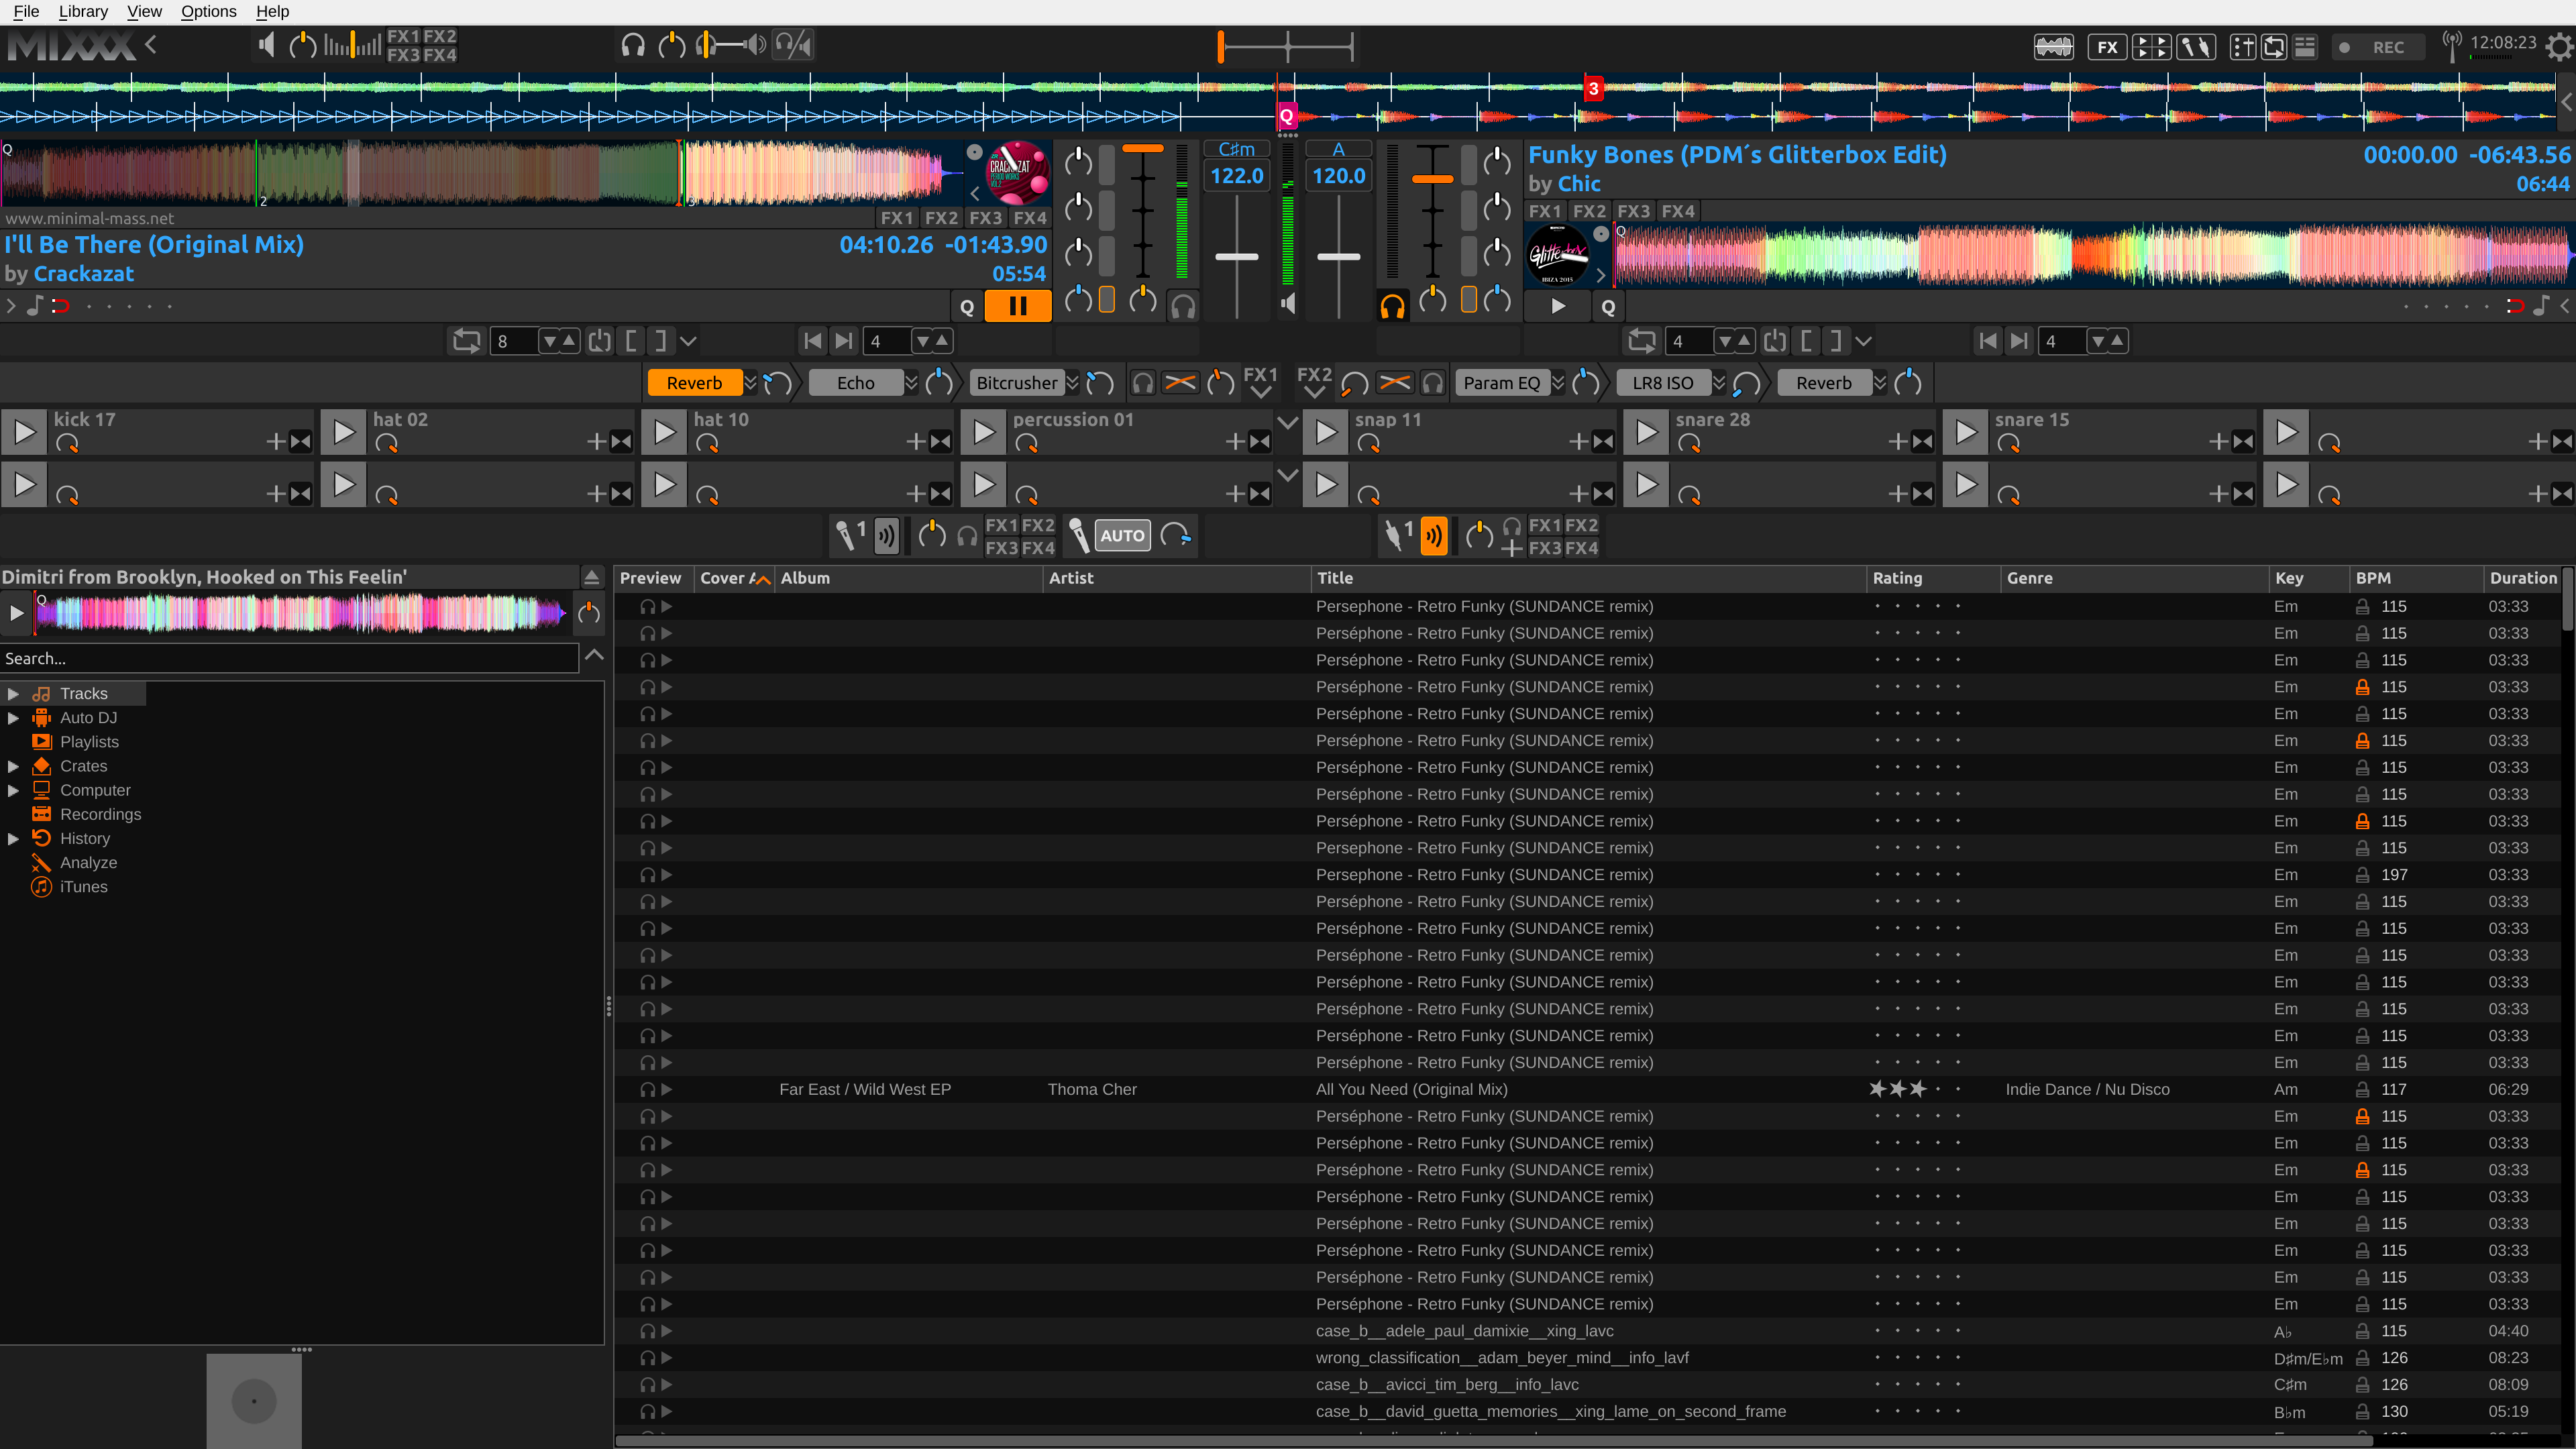
Task: Pause deck 1 playback
Action: pos(1017,306)
